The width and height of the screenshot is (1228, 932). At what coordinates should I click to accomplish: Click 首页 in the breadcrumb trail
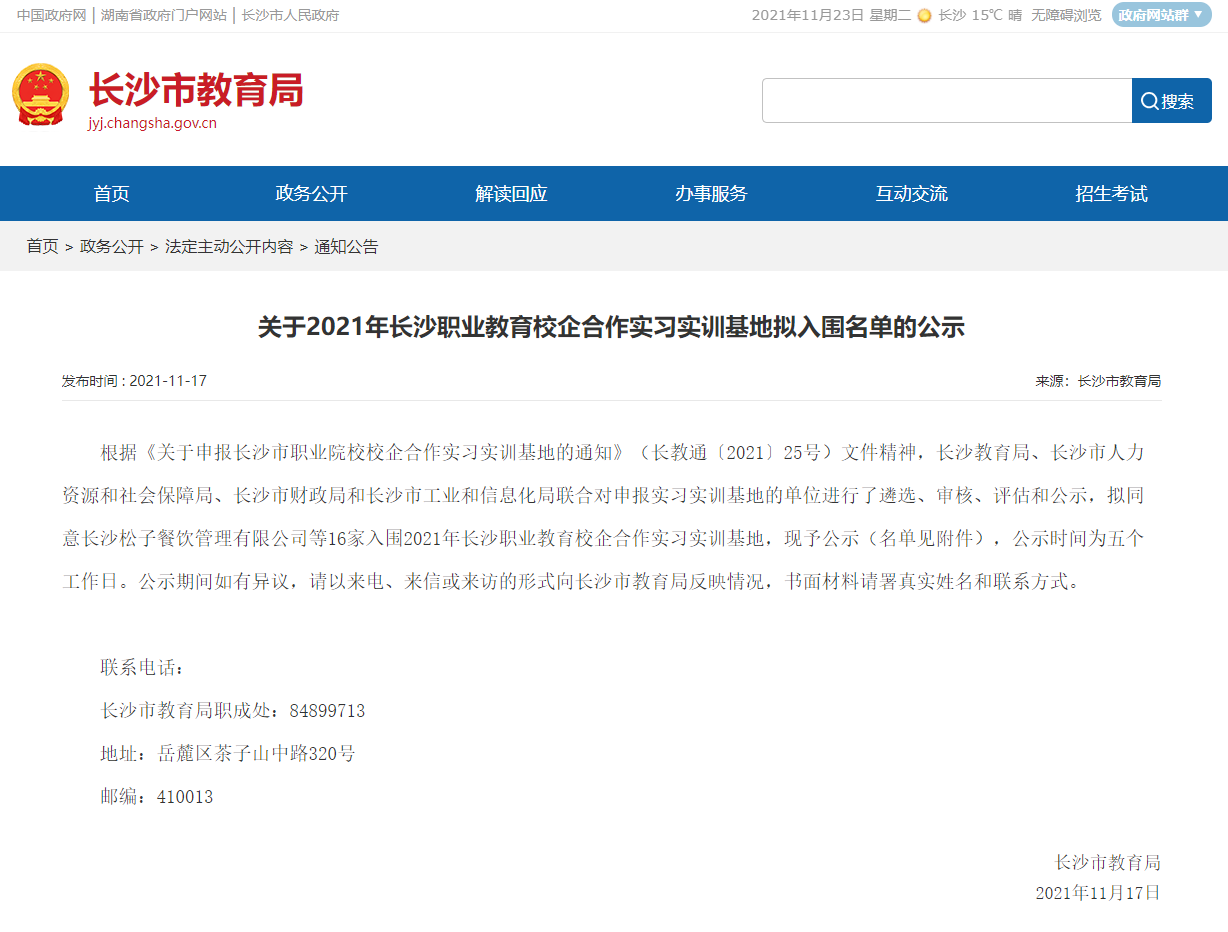pos(42,247)
